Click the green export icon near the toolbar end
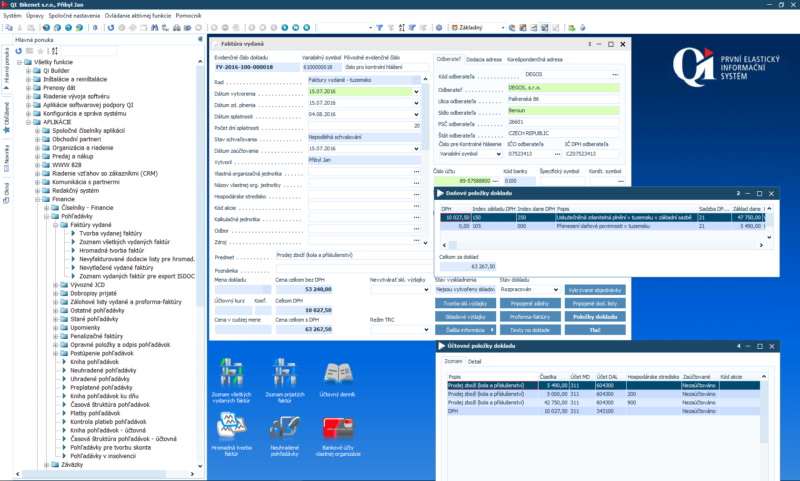This screenshot has height=481, width=800. (x=571, y=28)
